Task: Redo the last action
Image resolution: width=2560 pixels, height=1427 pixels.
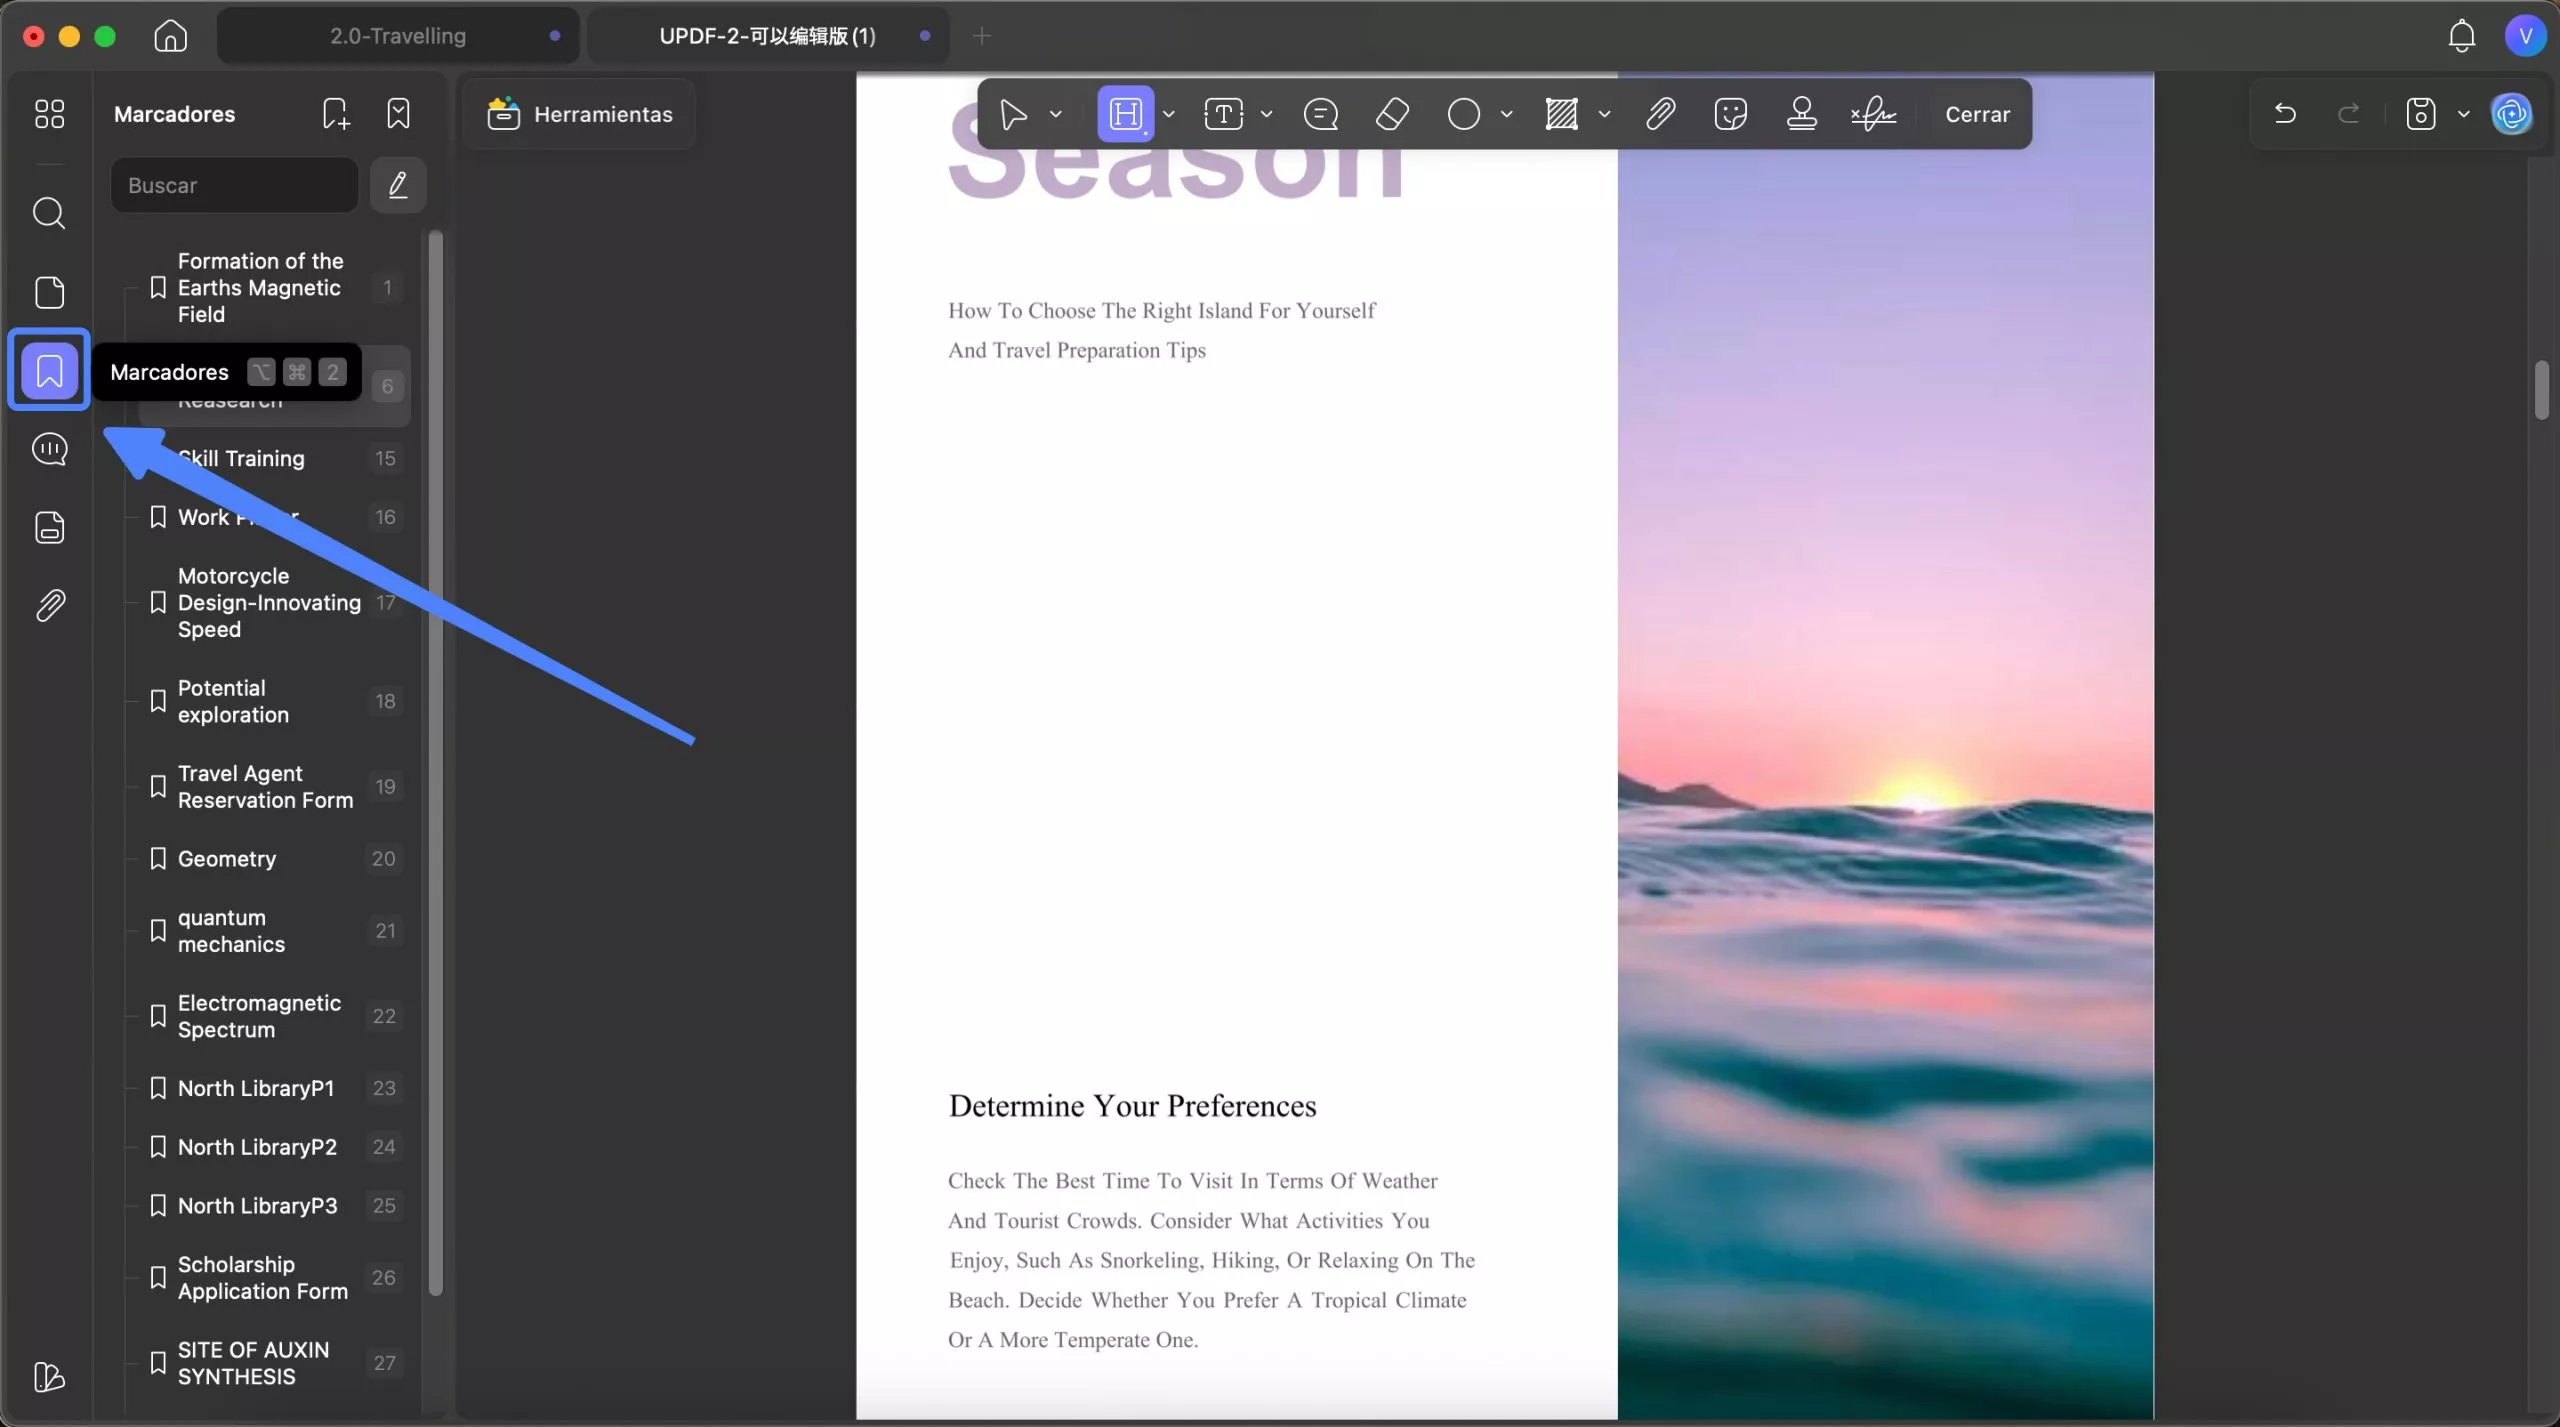Action: [2349, 114]
